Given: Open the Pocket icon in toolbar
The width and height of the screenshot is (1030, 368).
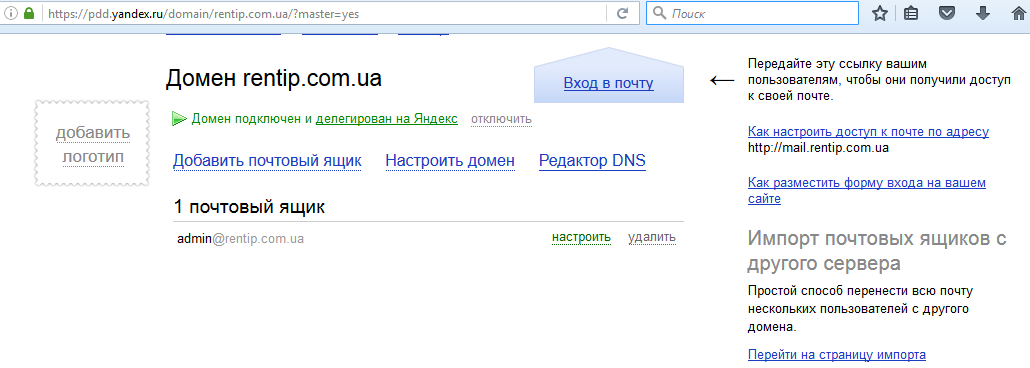Looking at the screenshot, I should point(947,14).
